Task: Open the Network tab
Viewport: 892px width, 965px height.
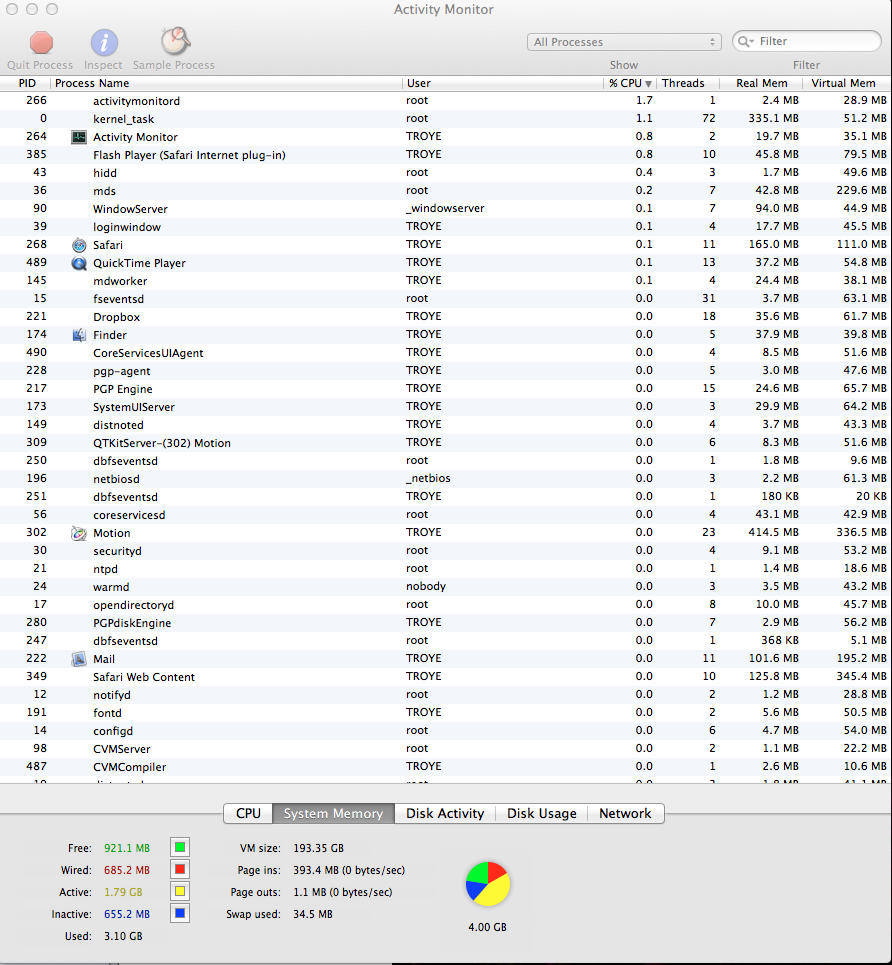Action: [x=625, y=813]
